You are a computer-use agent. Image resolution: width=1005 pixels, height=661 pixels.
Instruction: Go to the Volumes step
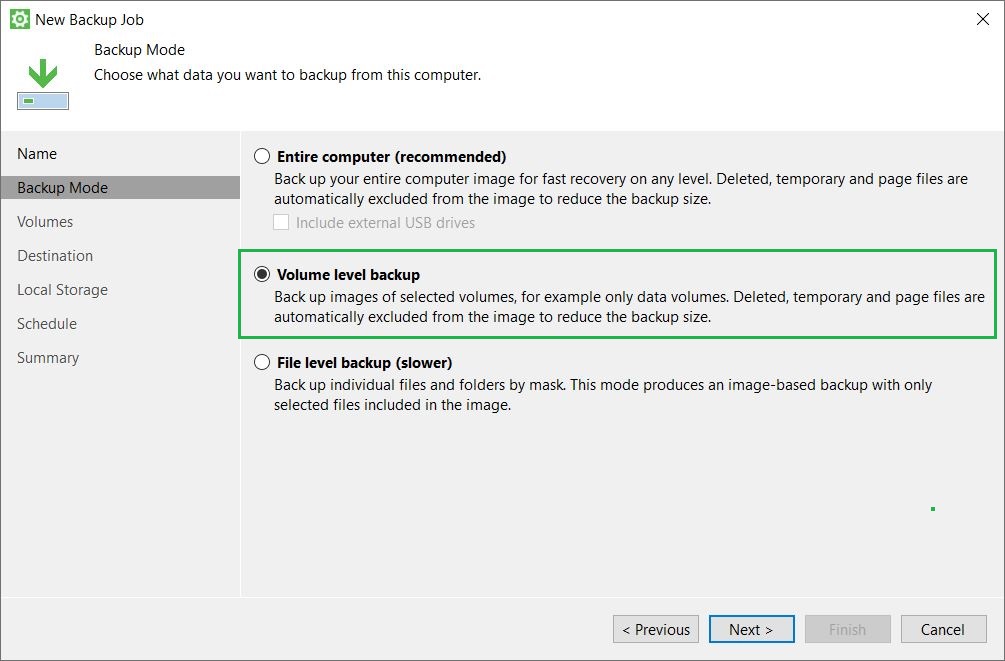click(x=44, y=221)
